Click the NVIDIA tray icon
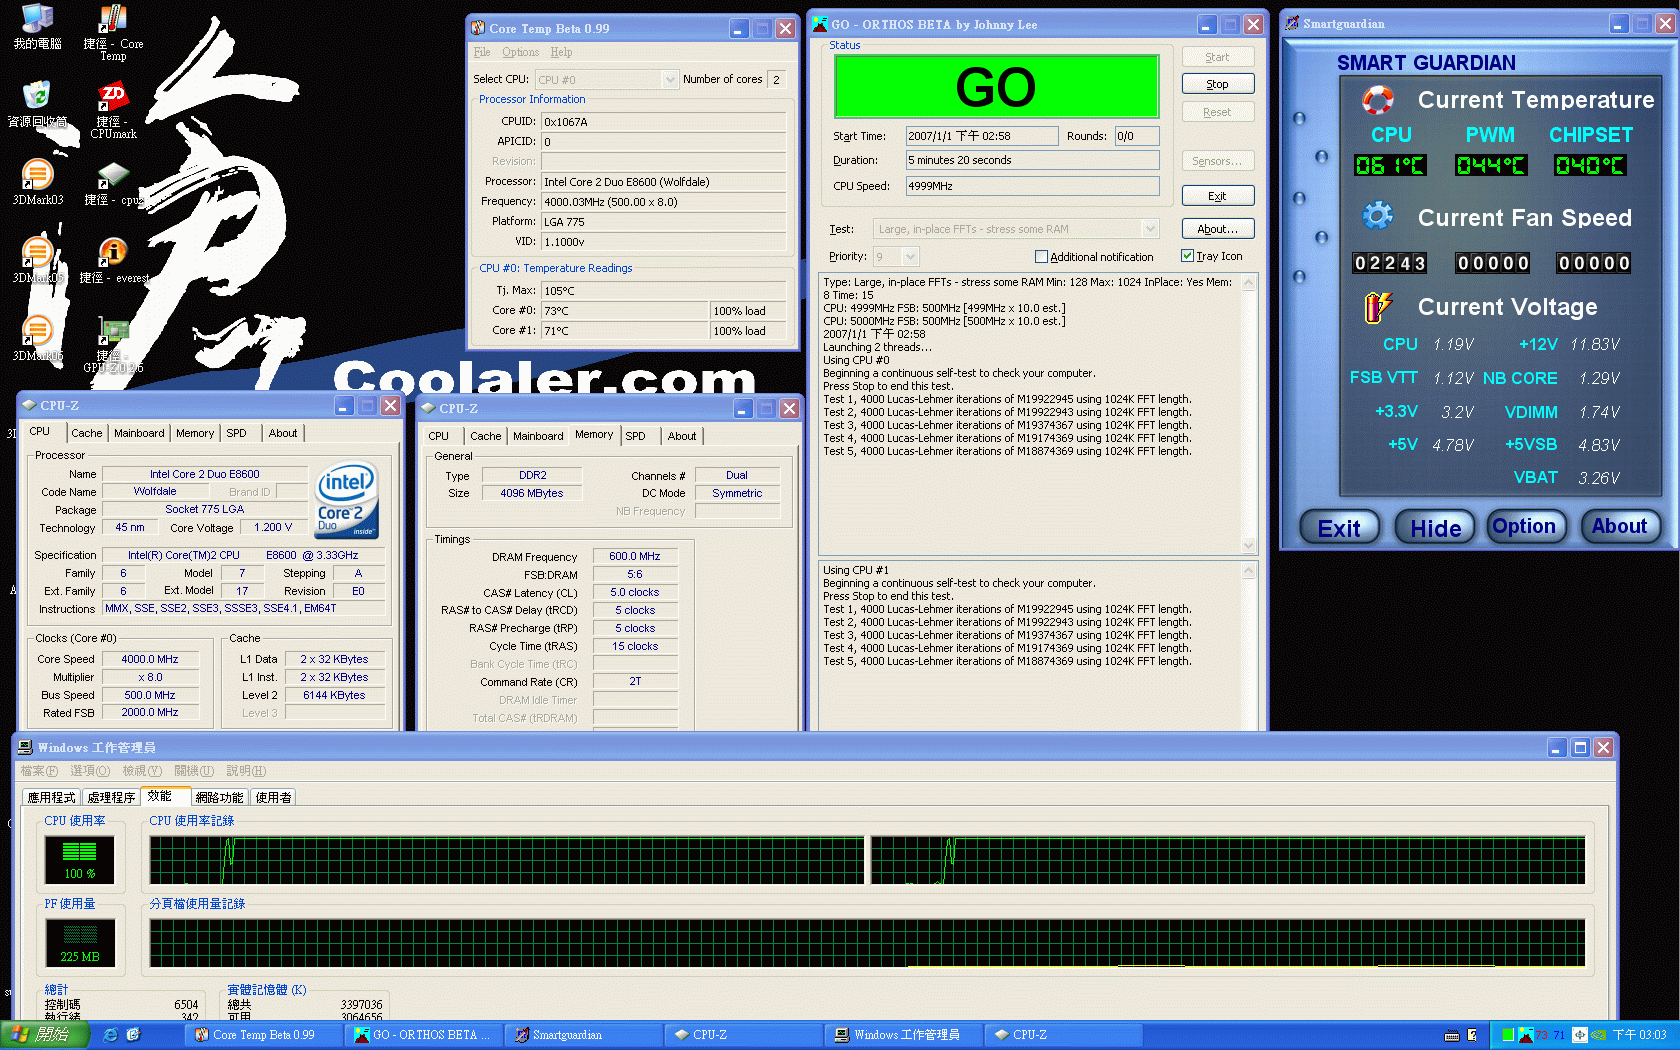Viewport: 1680px width, 1050px height. 1598,1035
